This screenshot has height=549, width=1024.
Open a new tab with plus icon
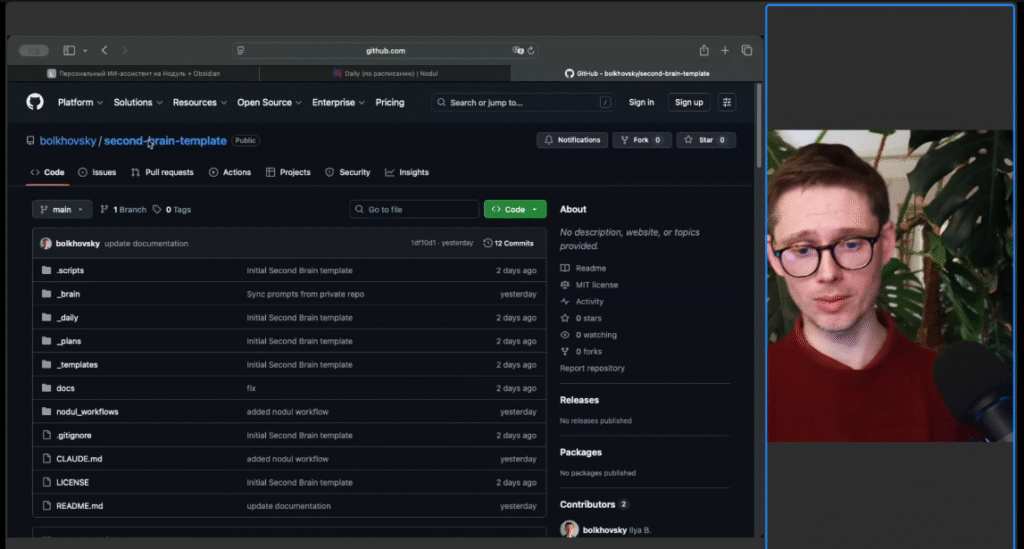coord(725,50)
